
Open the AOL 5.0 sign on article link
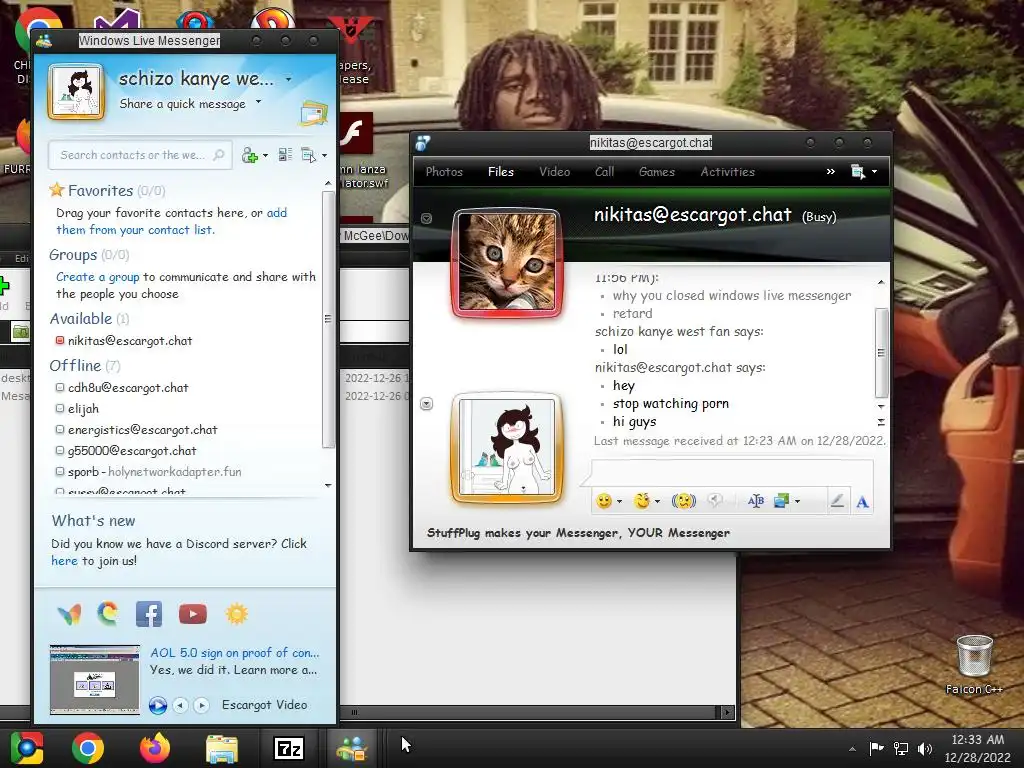[x=234, y=652]
